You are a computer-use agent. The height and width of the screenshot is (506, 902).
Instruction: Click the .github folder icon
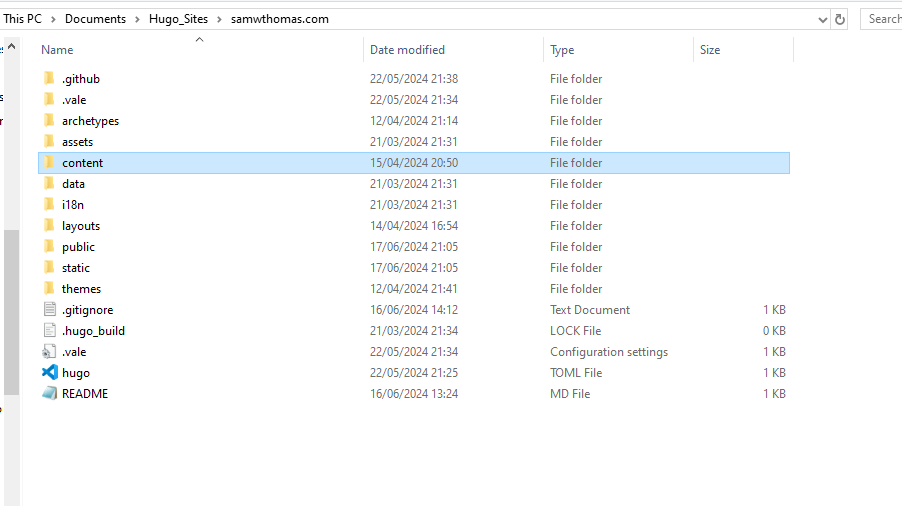[49, 79]
